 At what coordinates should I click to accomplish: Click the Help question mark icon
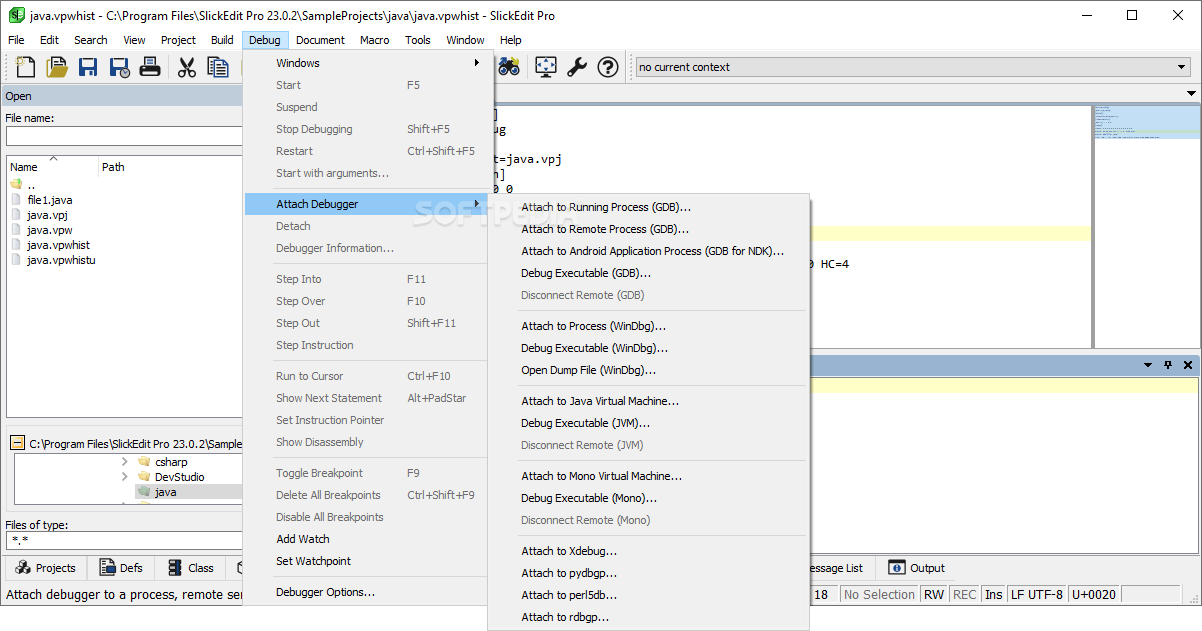pyautogui.click(x=607, y=67)
